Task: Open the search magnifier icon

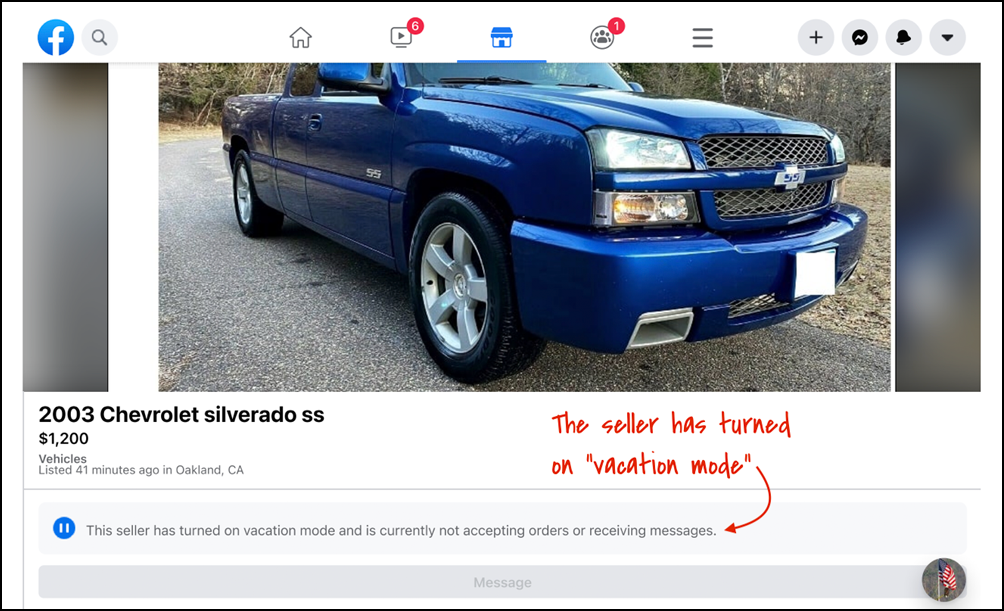Action: coord(99,37)
